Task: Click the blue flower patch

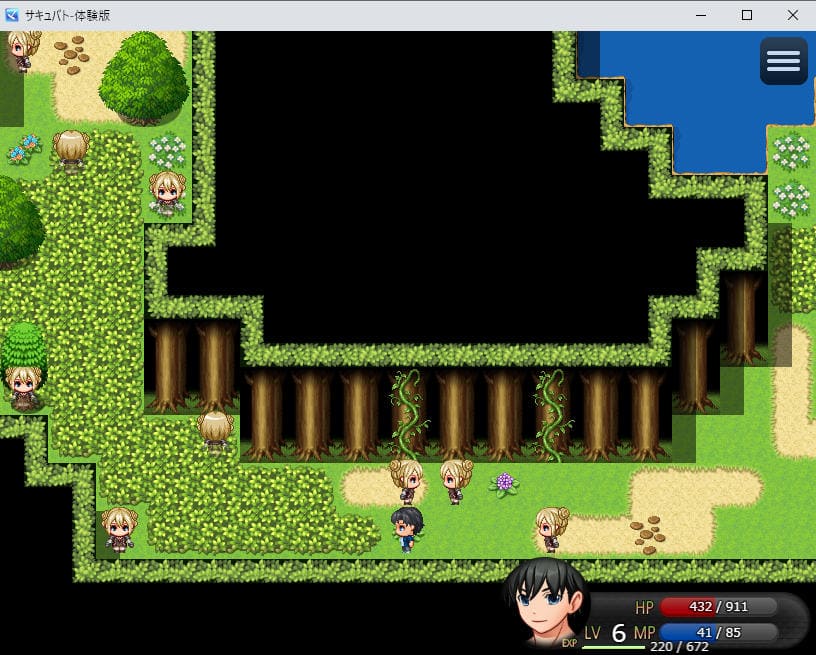Action: 24,149
